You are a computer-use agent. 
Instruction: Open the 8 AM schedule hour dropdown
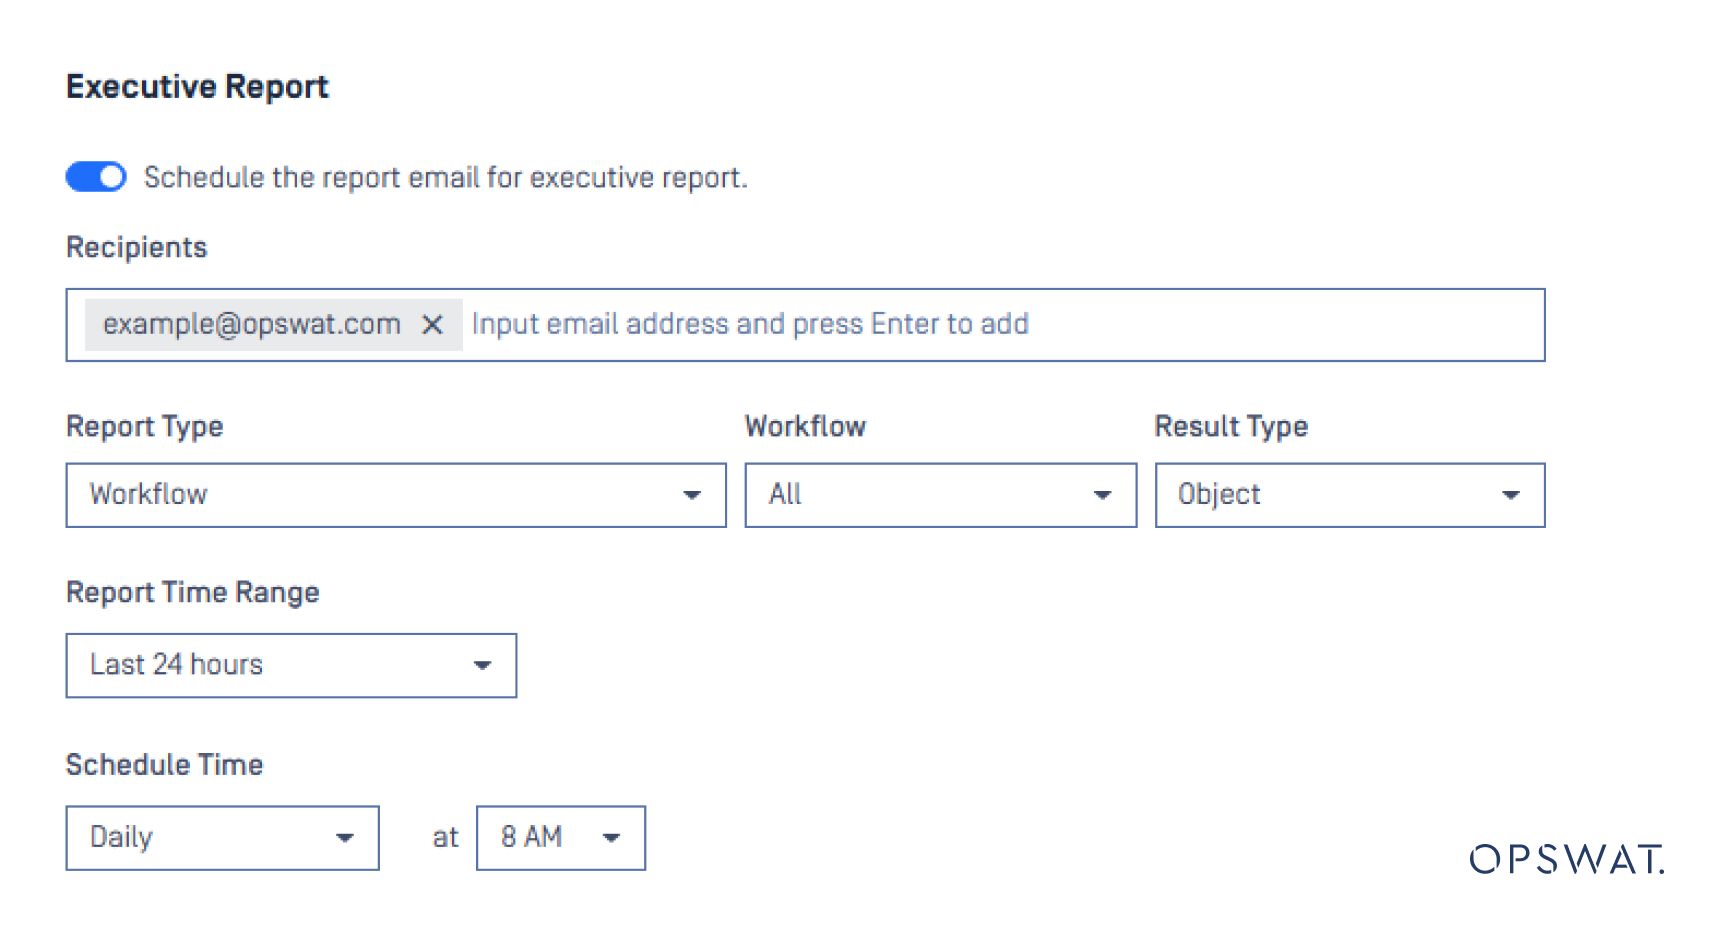pos(545,838)
